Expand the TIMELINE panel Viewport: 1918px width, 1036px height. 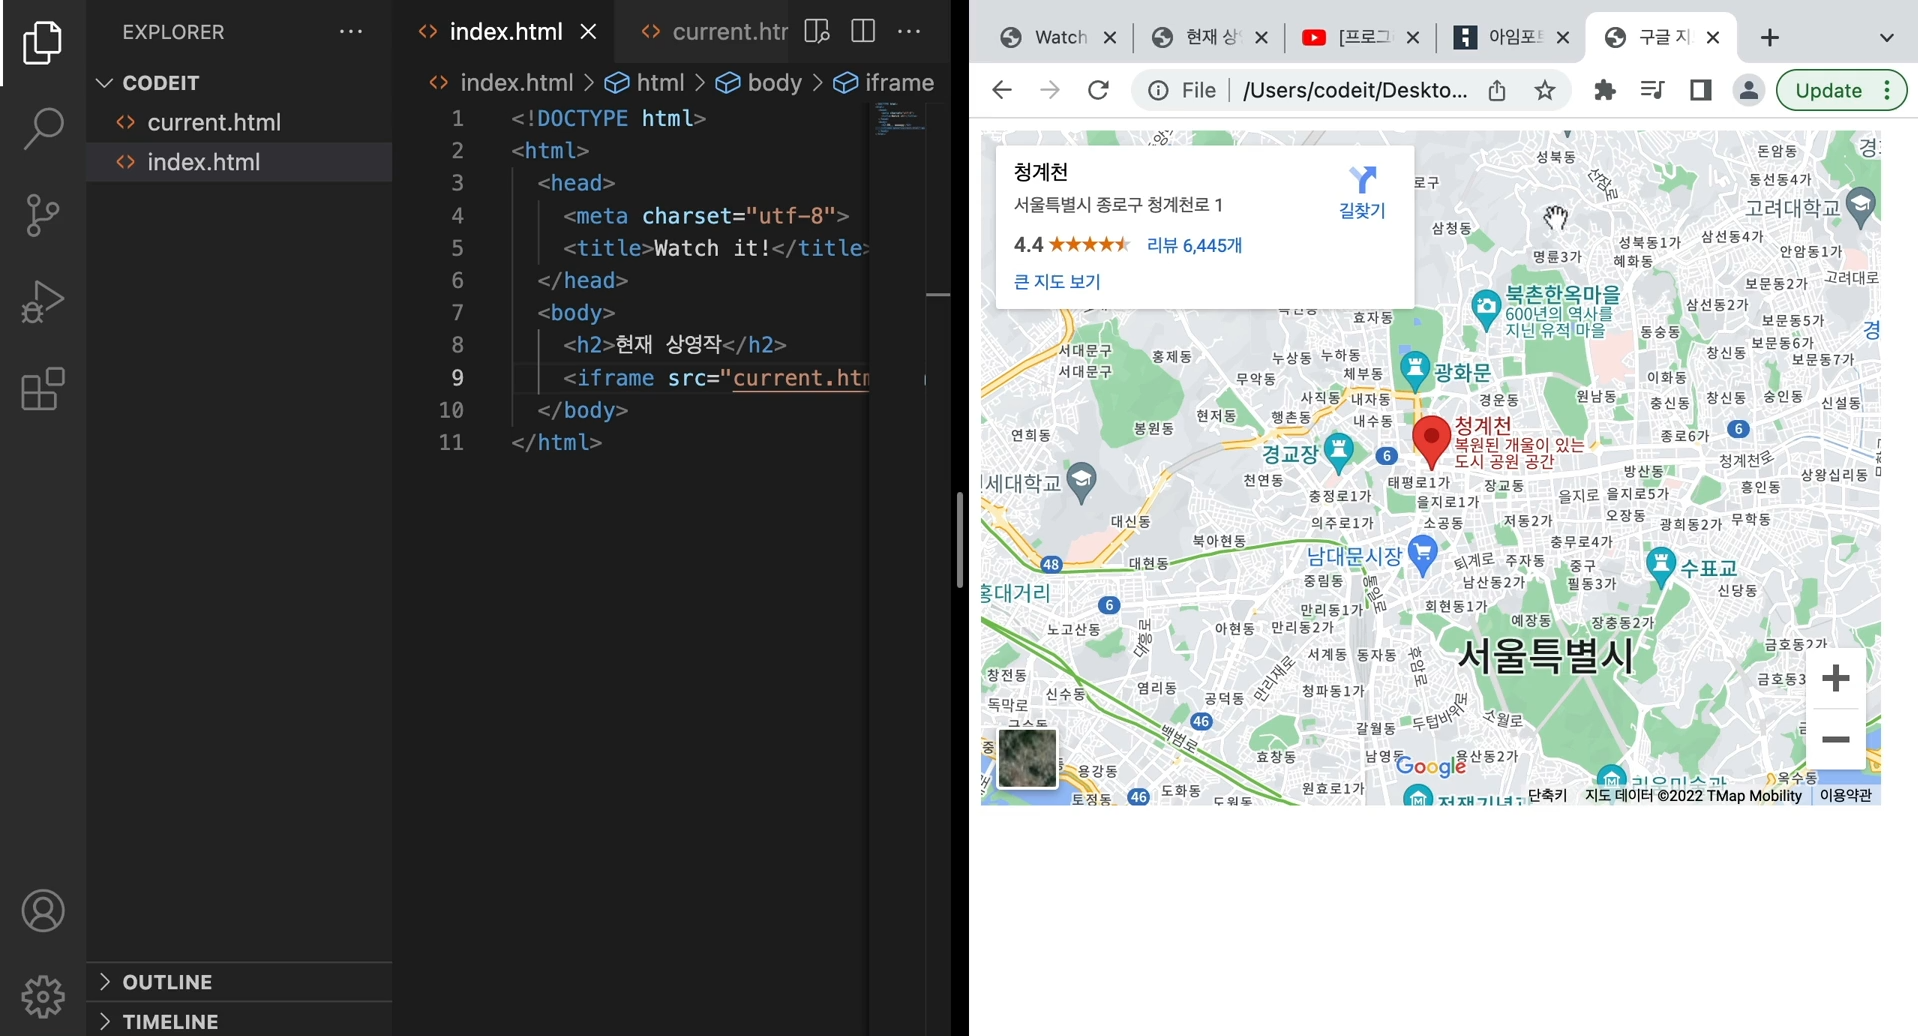coord(238,1021)
